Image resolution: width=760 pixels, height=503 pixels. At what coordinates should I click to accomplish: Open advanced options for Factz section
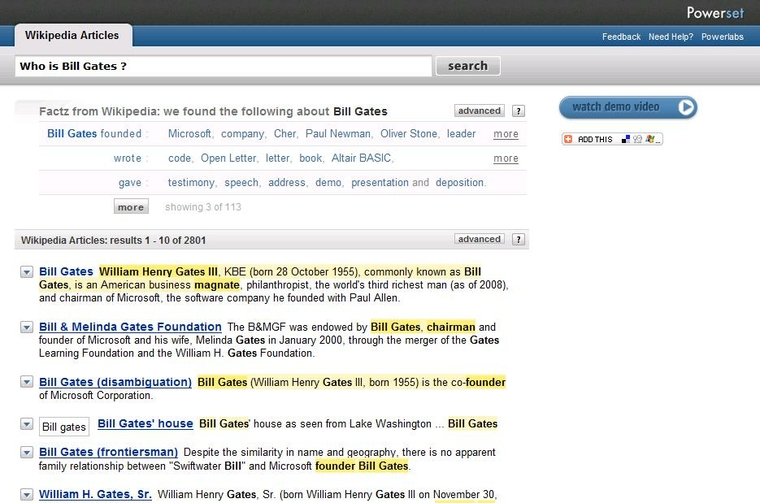click(x=479, y=111)
